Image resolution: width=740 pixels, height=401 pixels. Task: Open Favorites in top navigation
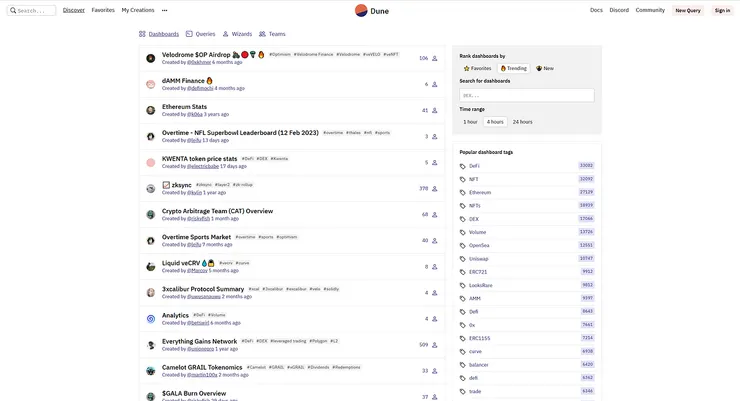(x=103, y=10)
